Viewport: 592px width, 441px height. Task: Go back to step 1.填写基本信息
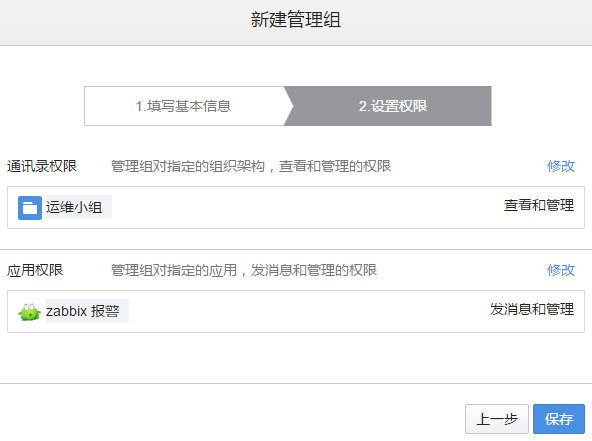point(183,106)
